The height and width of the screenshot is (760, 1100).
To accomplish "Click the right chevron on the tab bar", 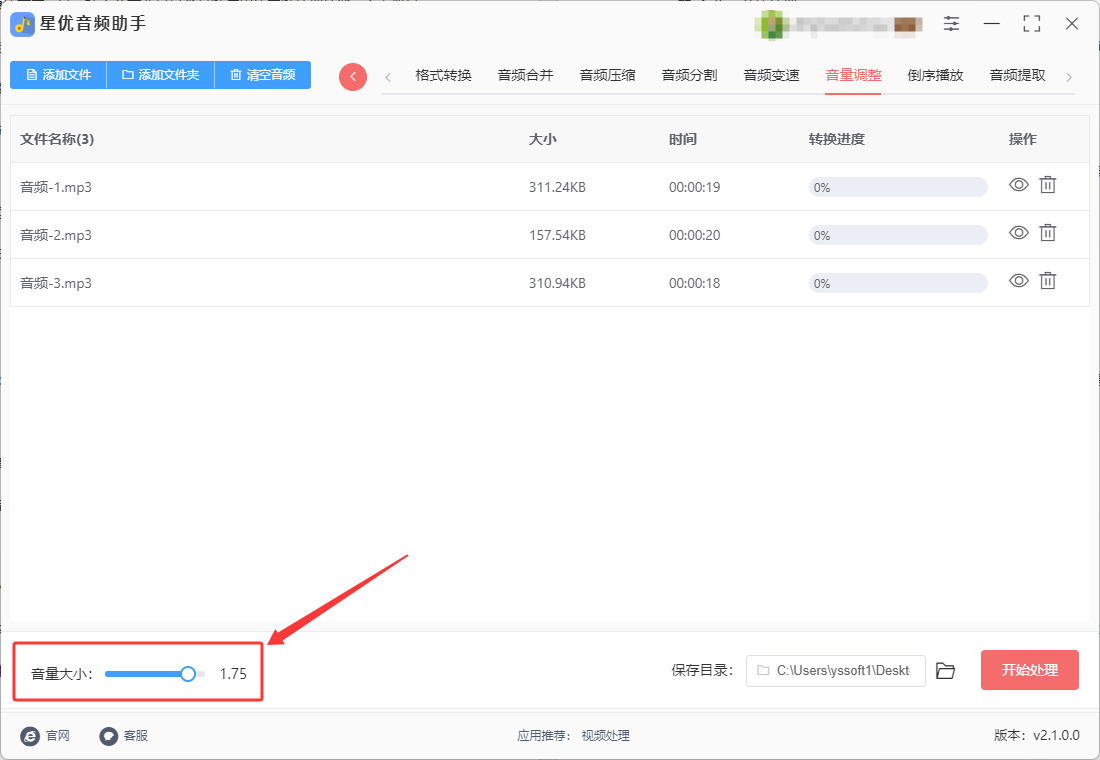I will [x=1068, y=77].
